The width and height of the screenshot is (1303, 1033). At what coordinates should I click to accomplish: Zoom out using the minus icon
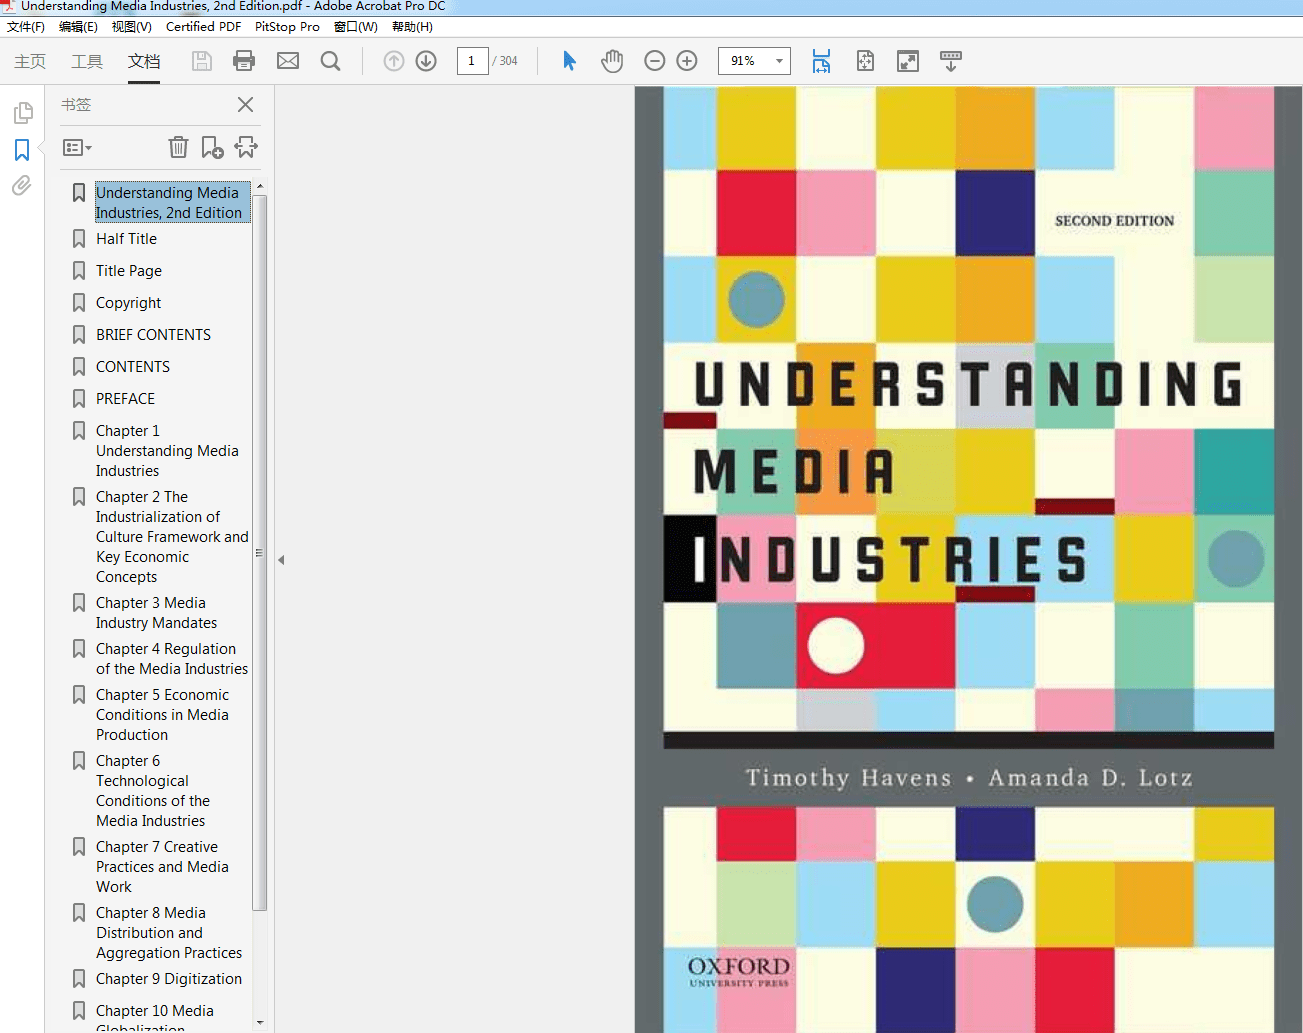coord(654,61)
